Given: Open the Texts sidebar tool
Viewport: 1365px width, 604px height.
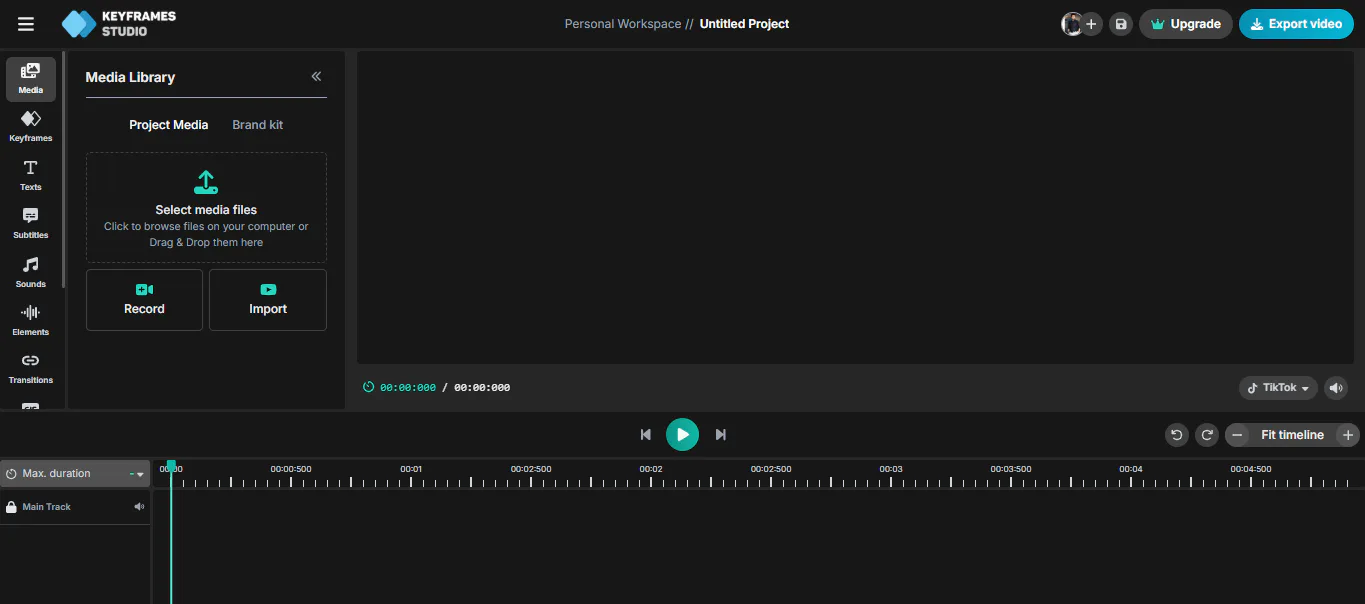Looking at the screenshot, I should (31, 175).
